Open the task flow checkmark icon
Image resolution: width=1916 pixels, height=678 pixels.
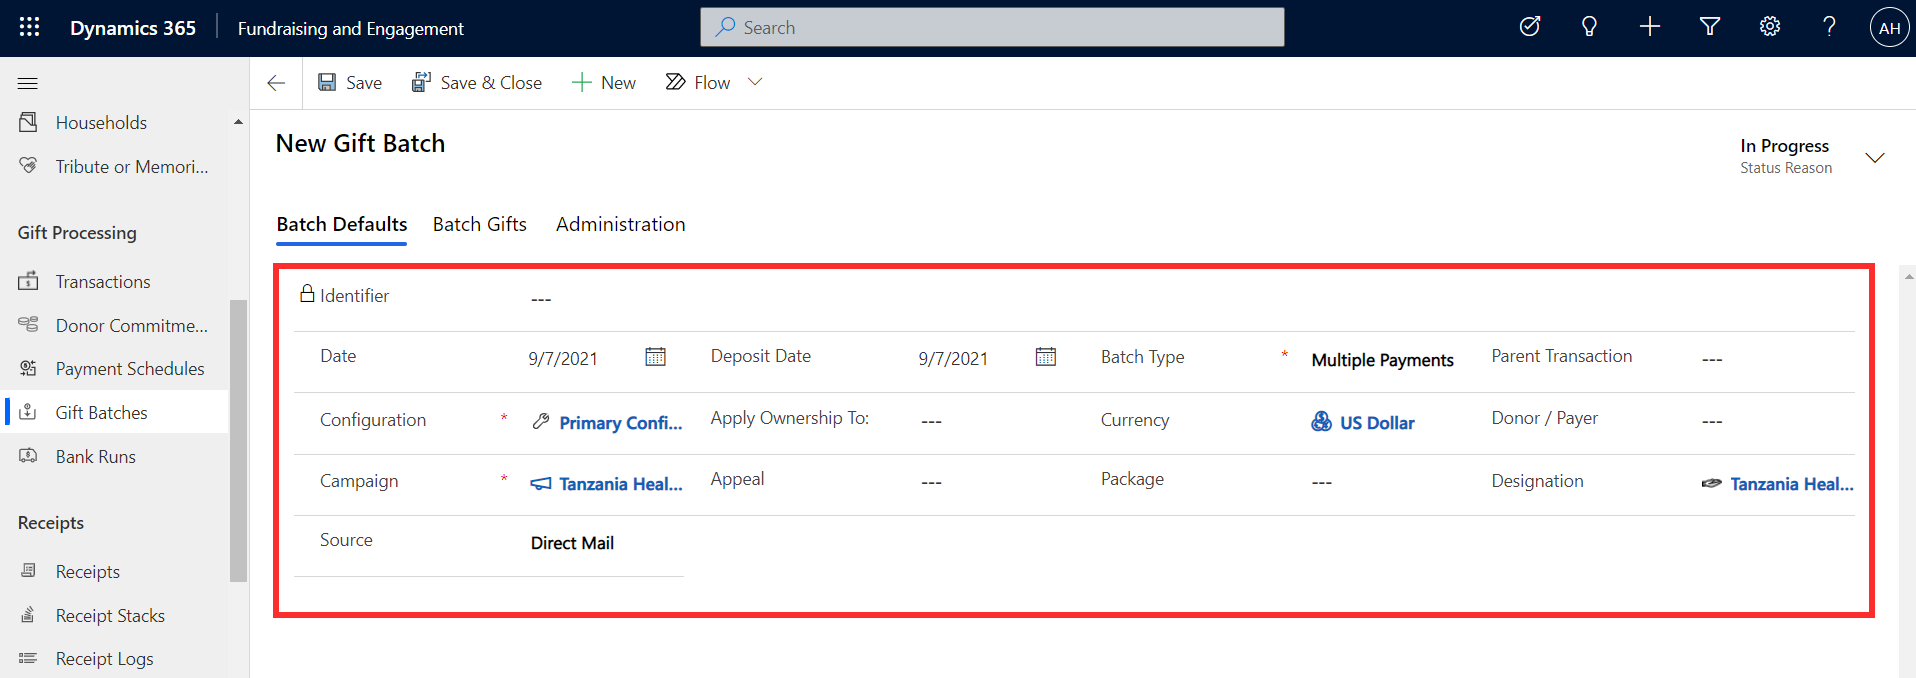[x=1529, y=27]
